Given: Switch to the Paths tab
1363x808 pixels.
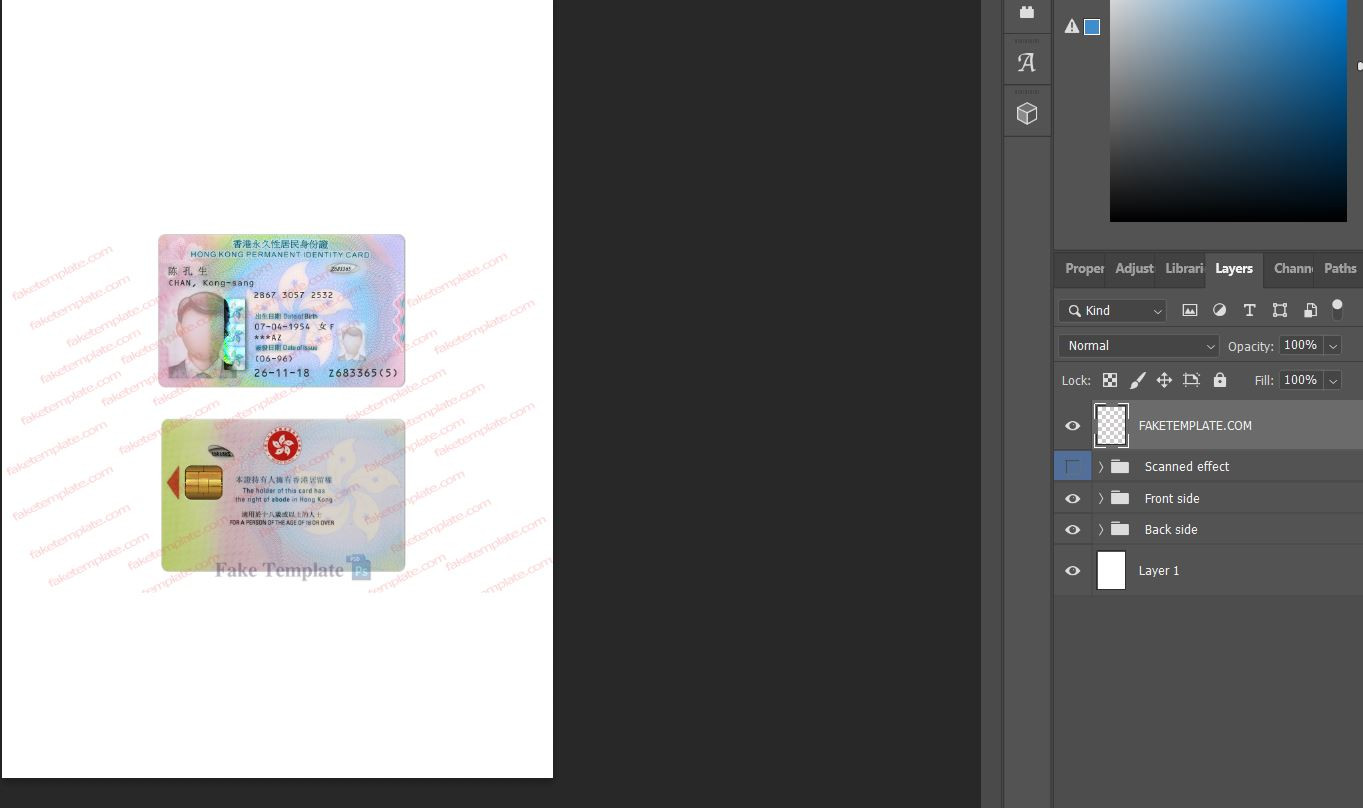Looking at the screenshot, I should (1339, 268).
